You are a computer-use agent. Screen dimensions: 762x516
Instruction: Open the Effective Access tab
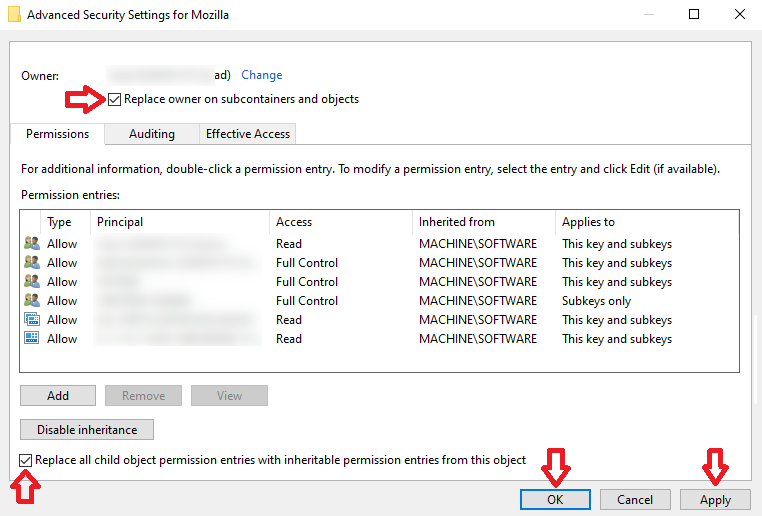pos(247,134)
